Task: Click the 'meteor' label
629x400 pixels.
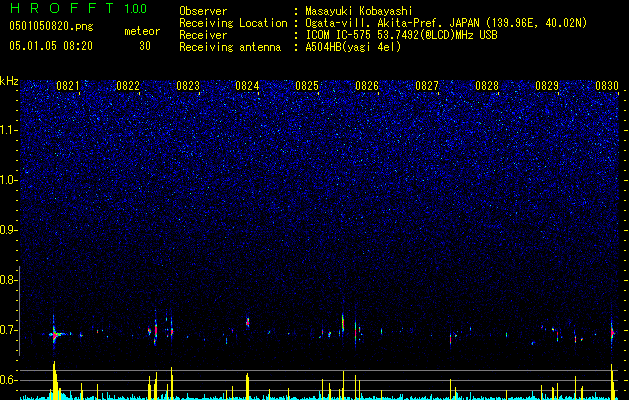Action: point(142,31)
